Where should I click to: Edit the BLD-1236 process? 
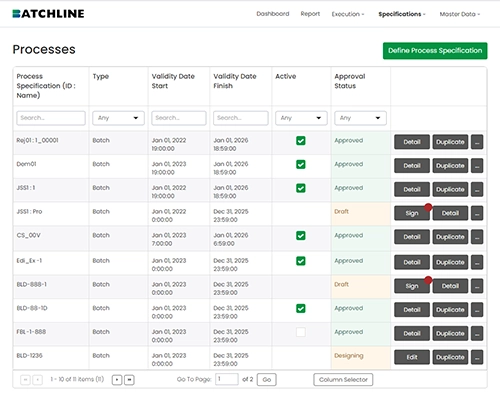[412, 357]
